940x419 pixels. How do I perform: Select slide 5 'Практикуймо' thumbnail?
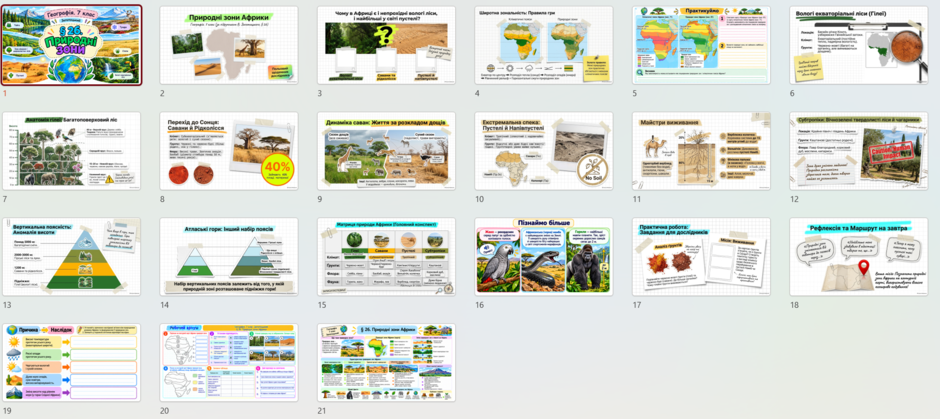pos(701,46)
